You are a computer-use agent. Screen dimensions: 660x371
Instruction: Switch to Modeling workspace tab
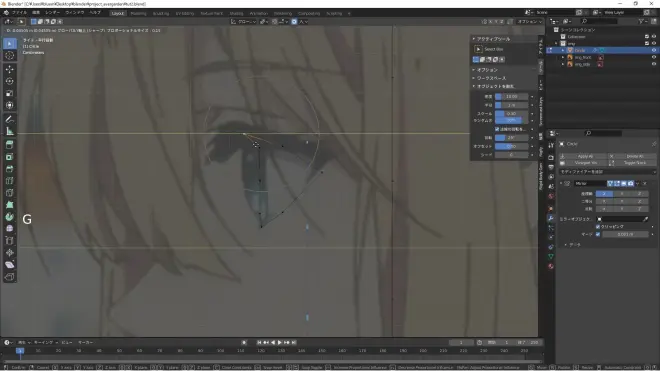tap(138, 13)
